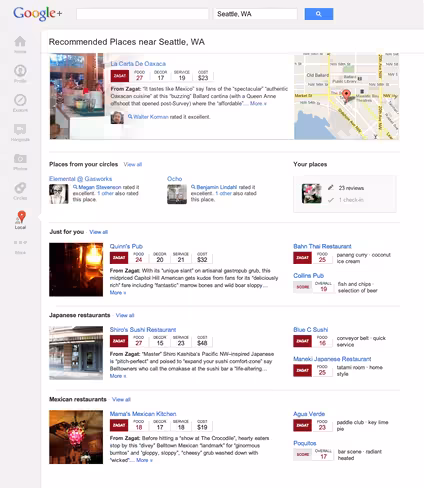The height and width of the screenshot is (488, 424).
Task: Click the Zagat badge for La Carta De Oaxaca
Action: pyautogui.click(x=120, y=76)
